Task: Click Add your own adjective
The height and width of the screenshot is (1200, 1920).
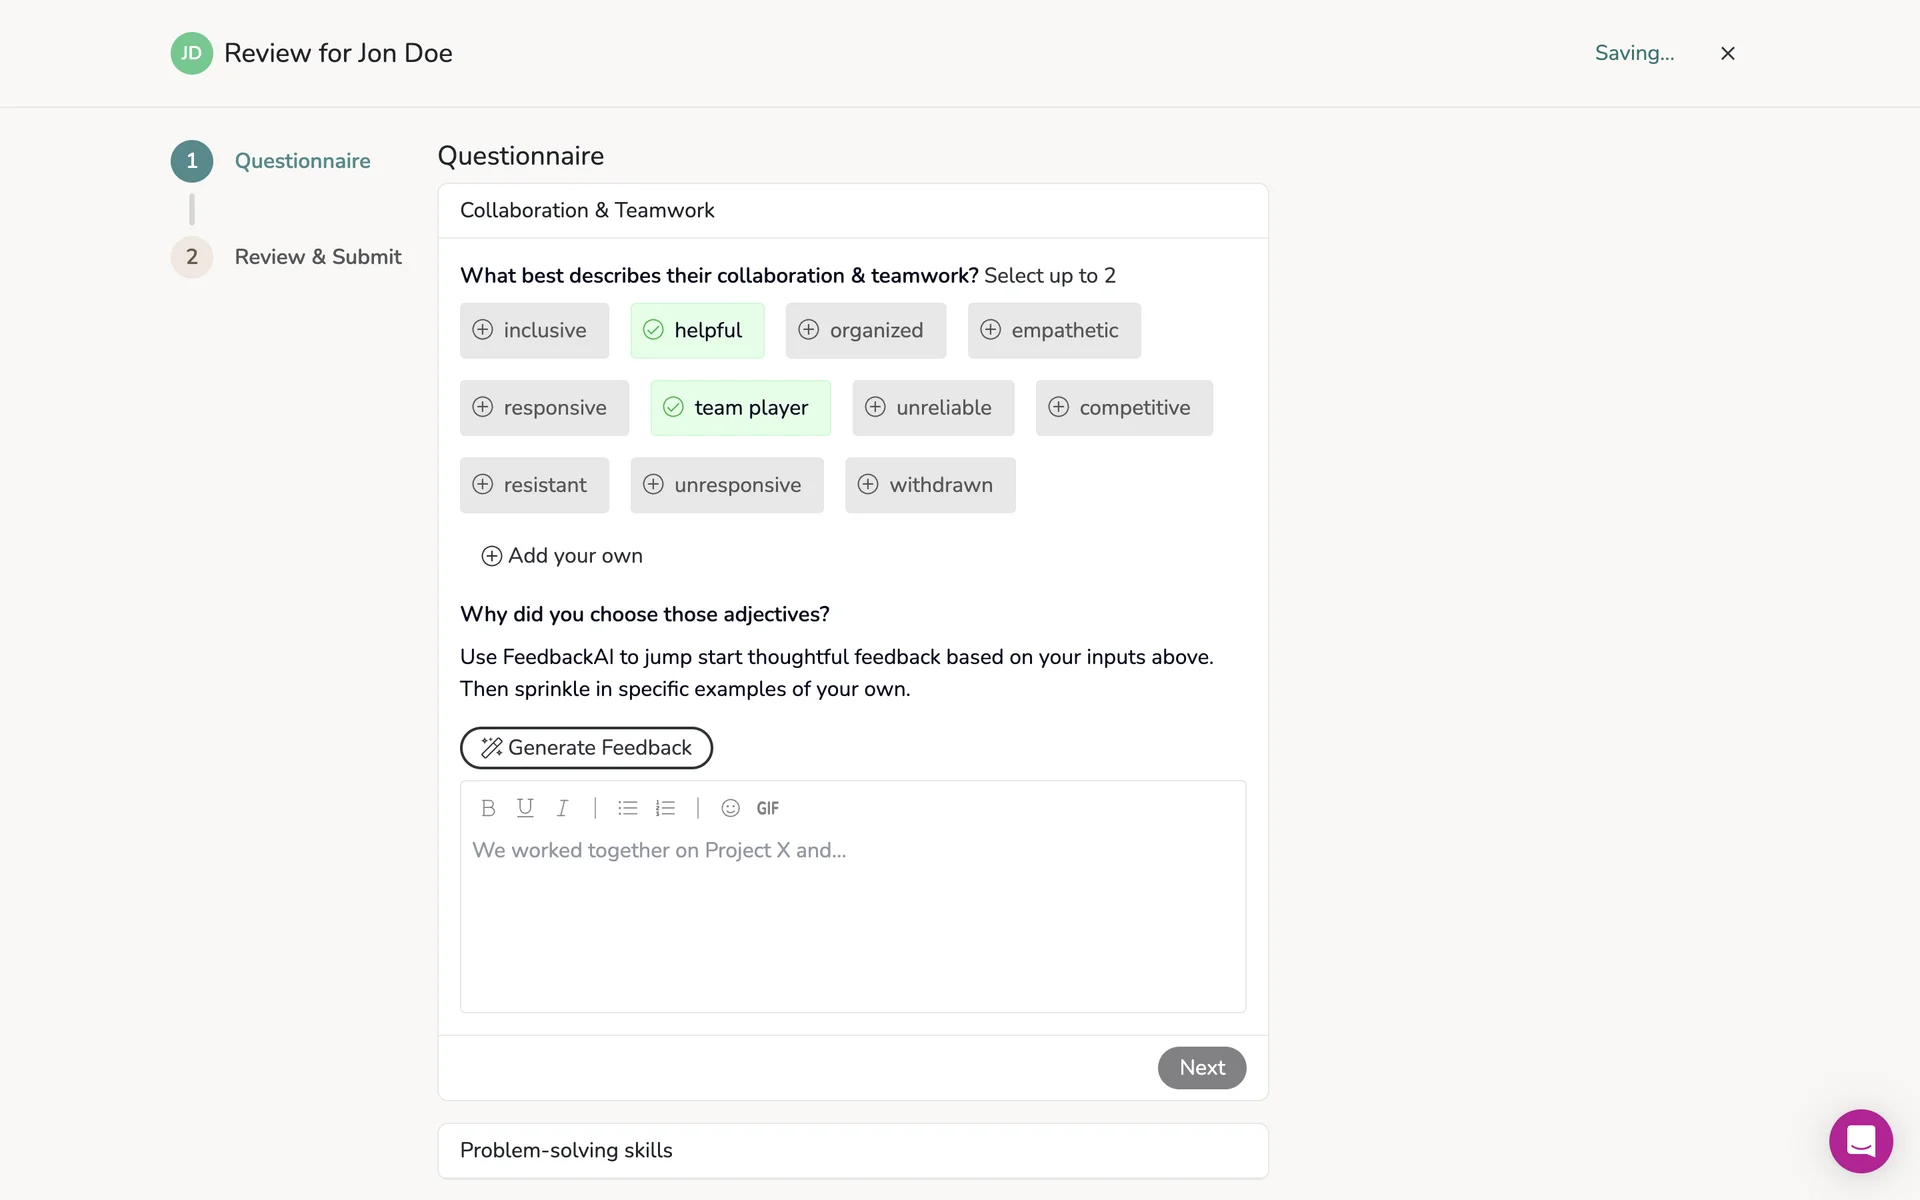Action: (x=562, y=556)
